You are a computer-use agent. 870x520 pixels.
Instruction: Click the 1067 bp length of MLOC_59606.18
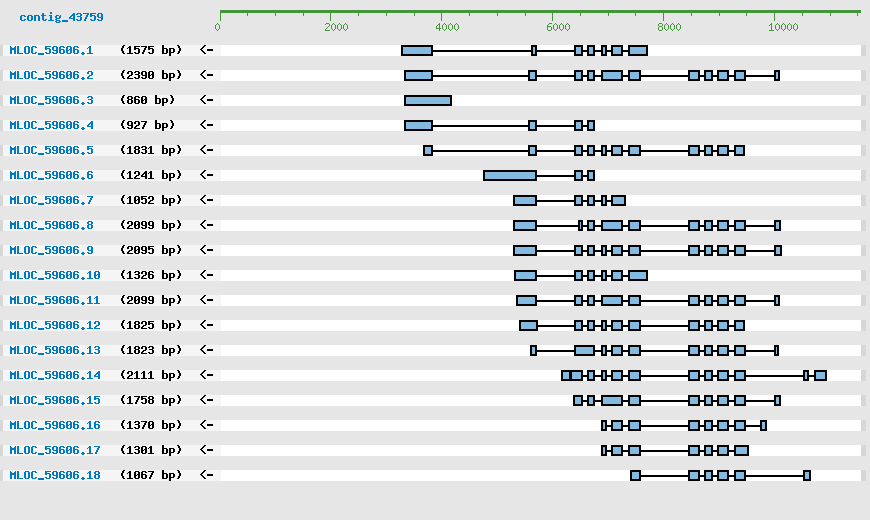coord(151,475)
